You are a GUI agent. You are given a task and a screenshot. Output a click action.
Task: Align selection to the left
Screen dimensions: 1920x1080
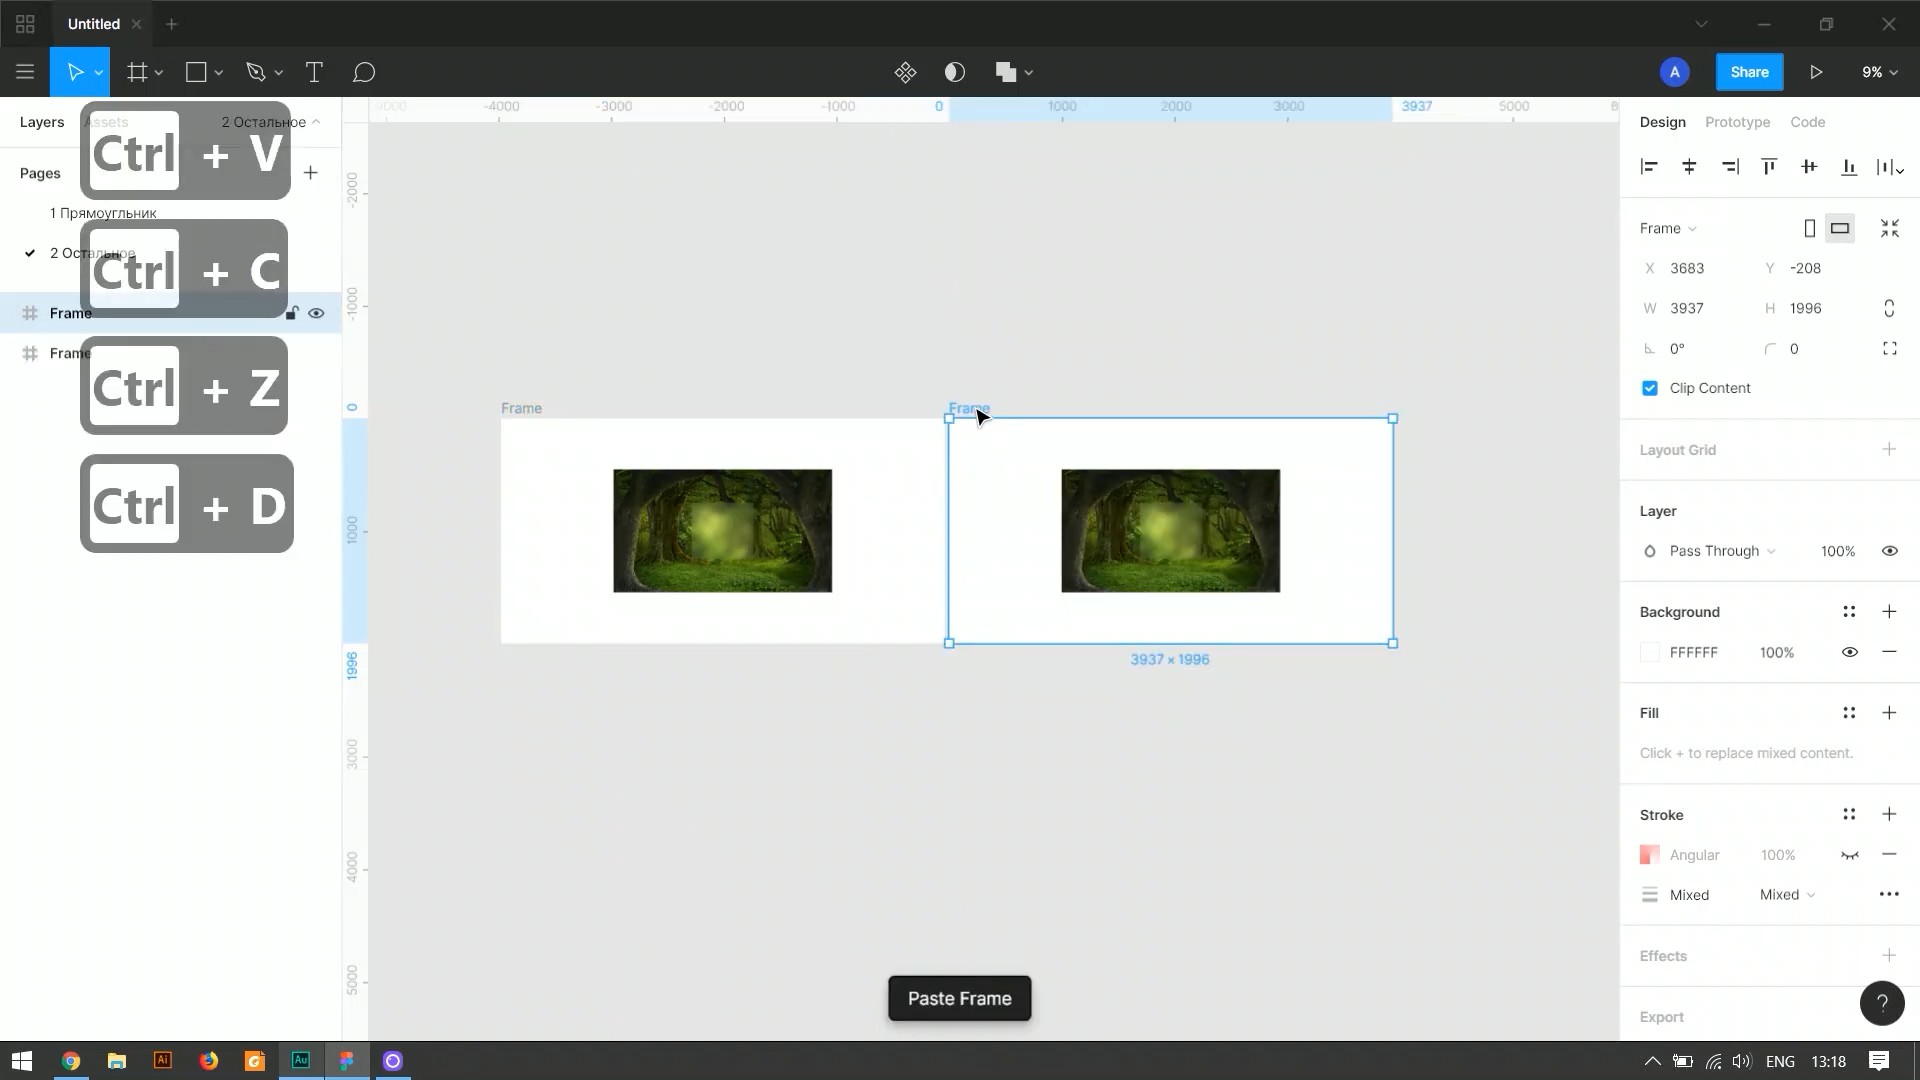click(x=1649, y=167)
